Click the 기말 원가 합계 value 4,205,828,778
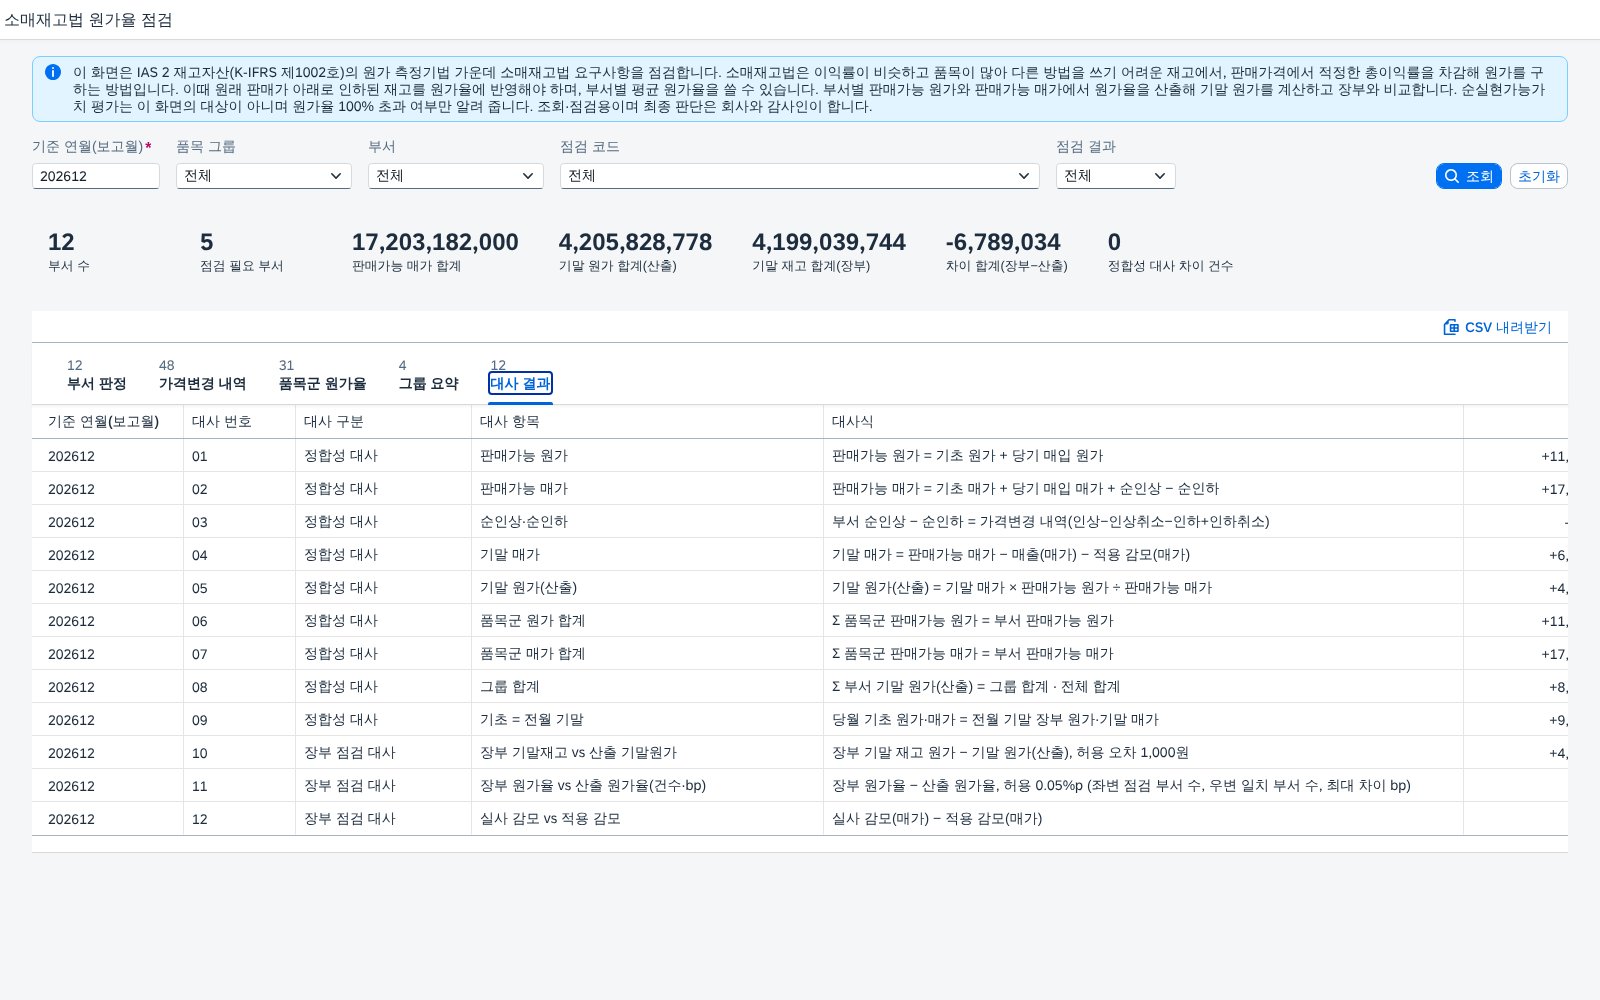The height and width of the screenshot is (1000, 1600). pos(635,242)
